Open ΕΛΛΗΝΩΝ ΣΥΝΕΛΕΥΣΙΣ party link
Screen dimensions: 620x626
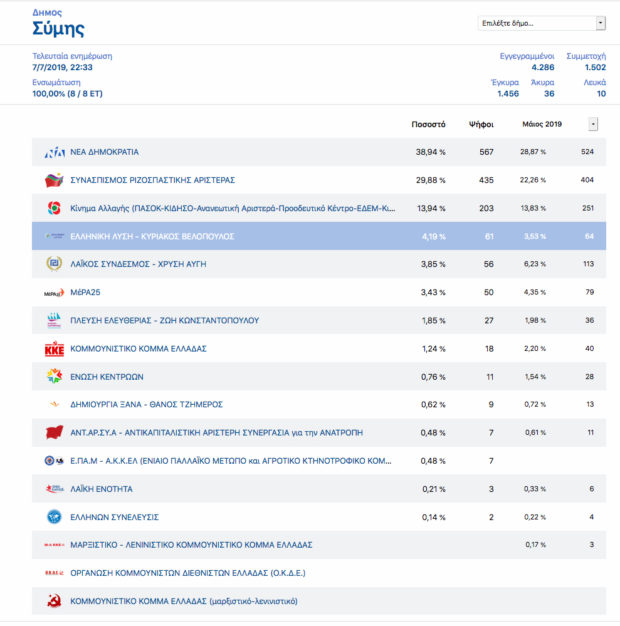point(115,517)
